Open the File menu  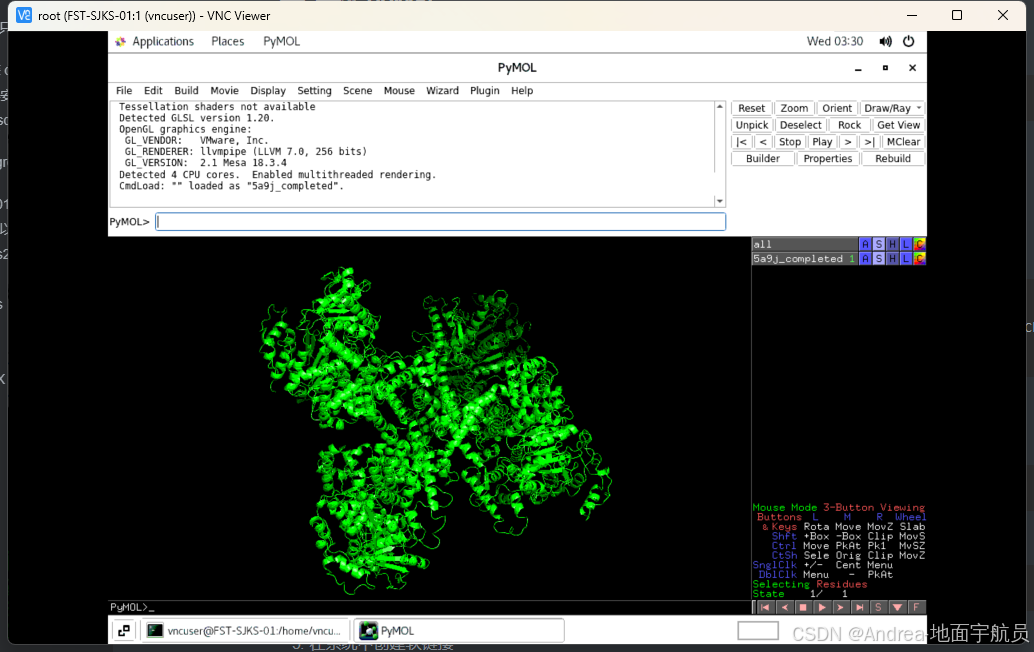[x=124, y=91]
